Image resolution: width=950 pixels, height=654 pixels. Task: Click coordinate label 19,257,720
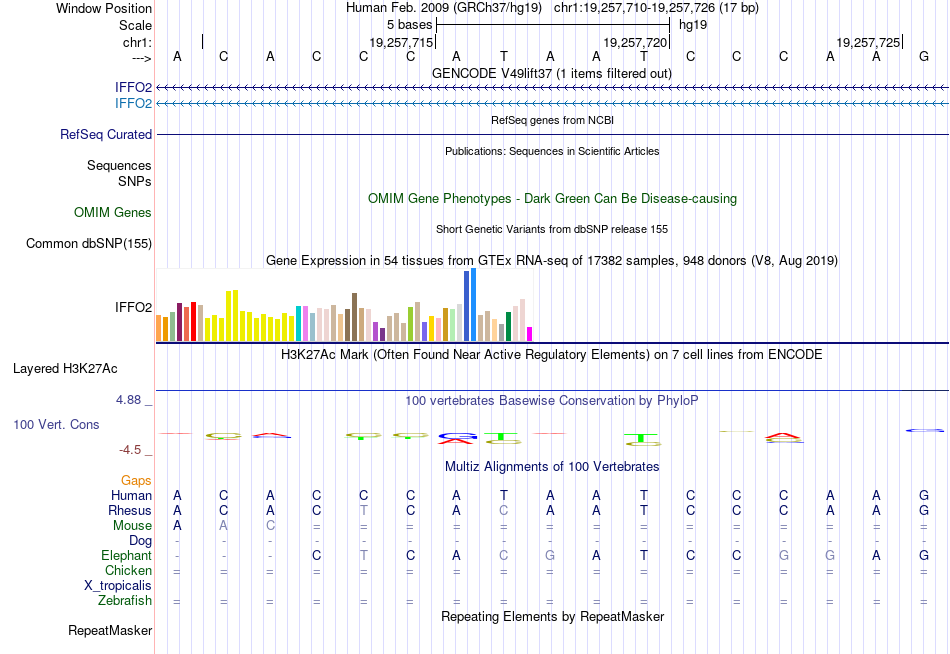click(x=635, y=42)
